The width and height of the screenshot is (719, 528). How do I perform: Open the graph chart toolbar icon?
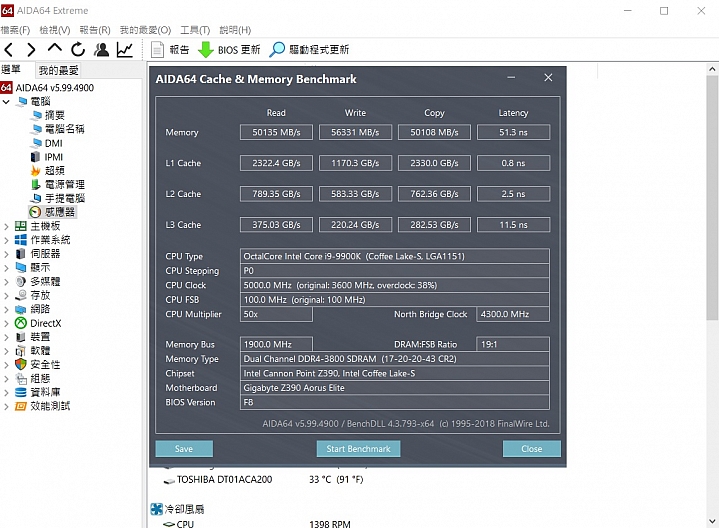pos(124,50)
